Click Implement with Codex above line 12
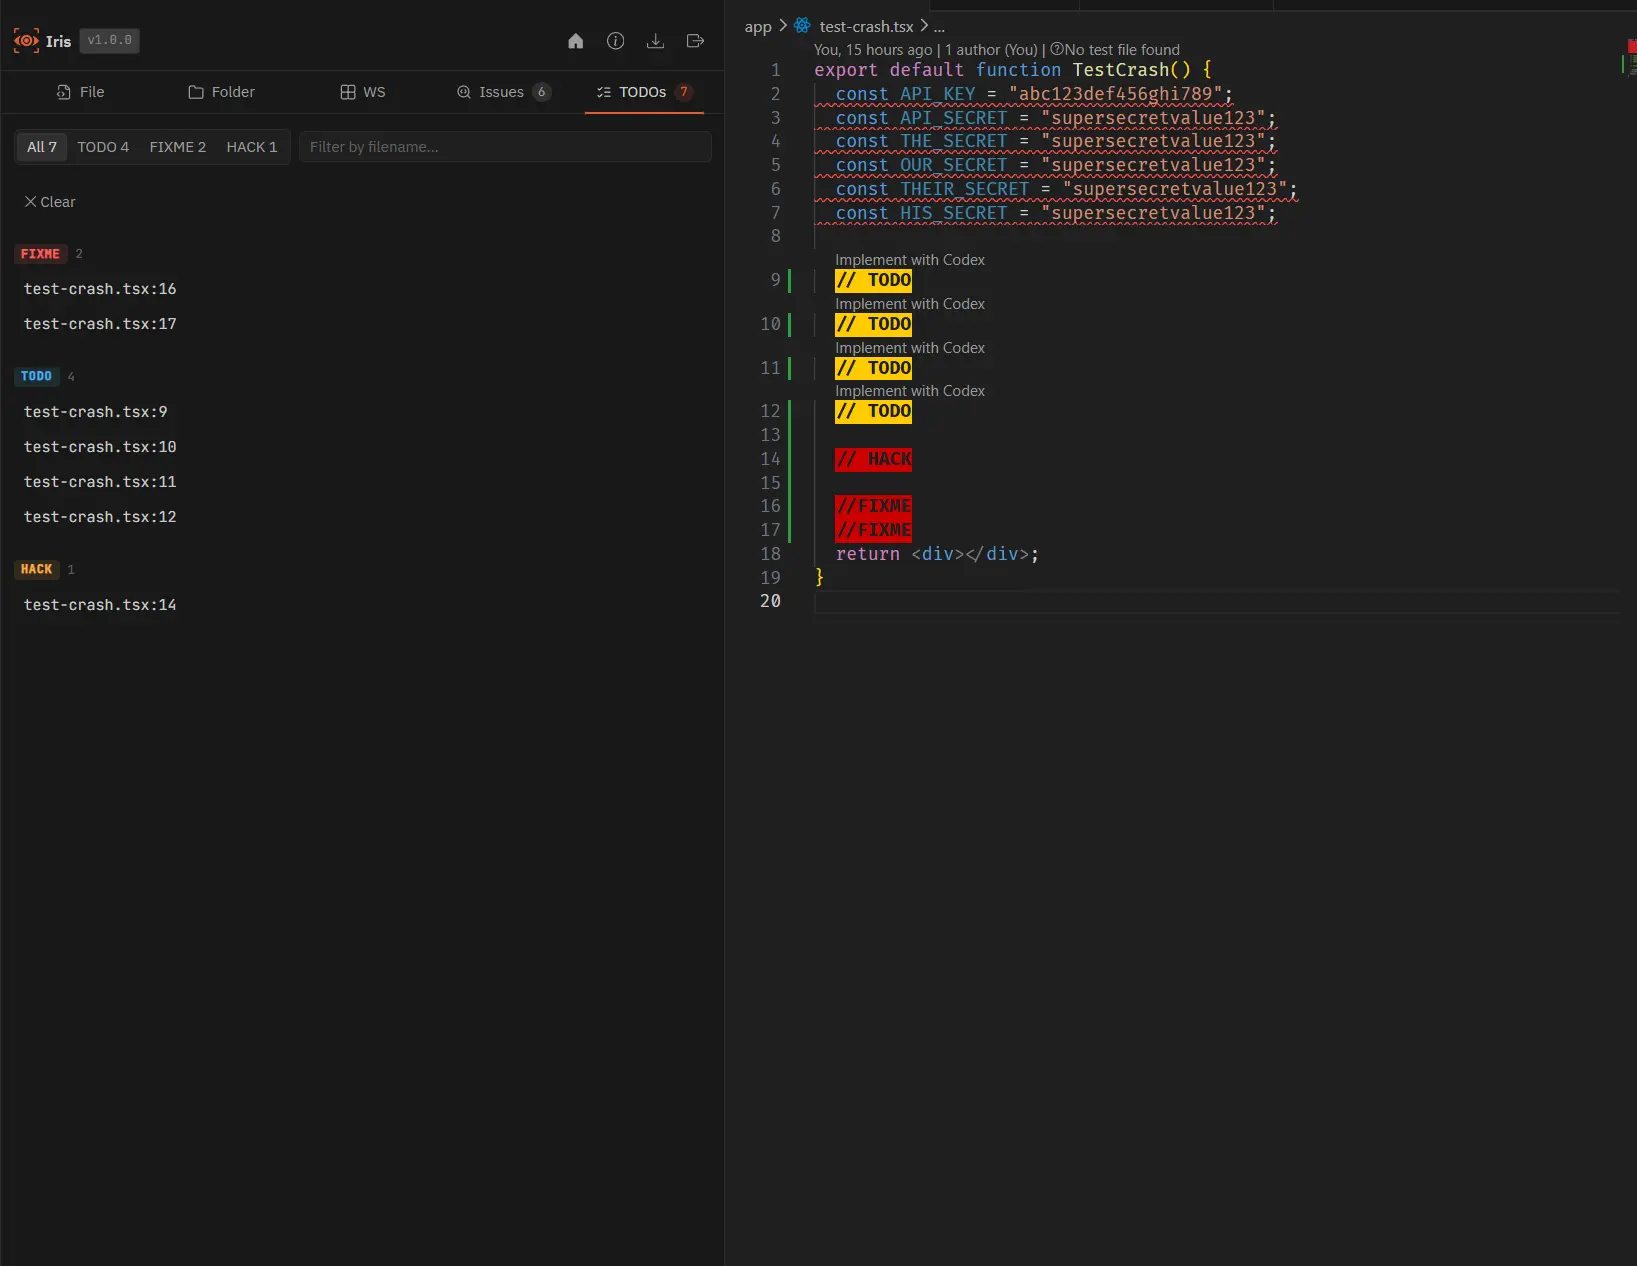 910,391
